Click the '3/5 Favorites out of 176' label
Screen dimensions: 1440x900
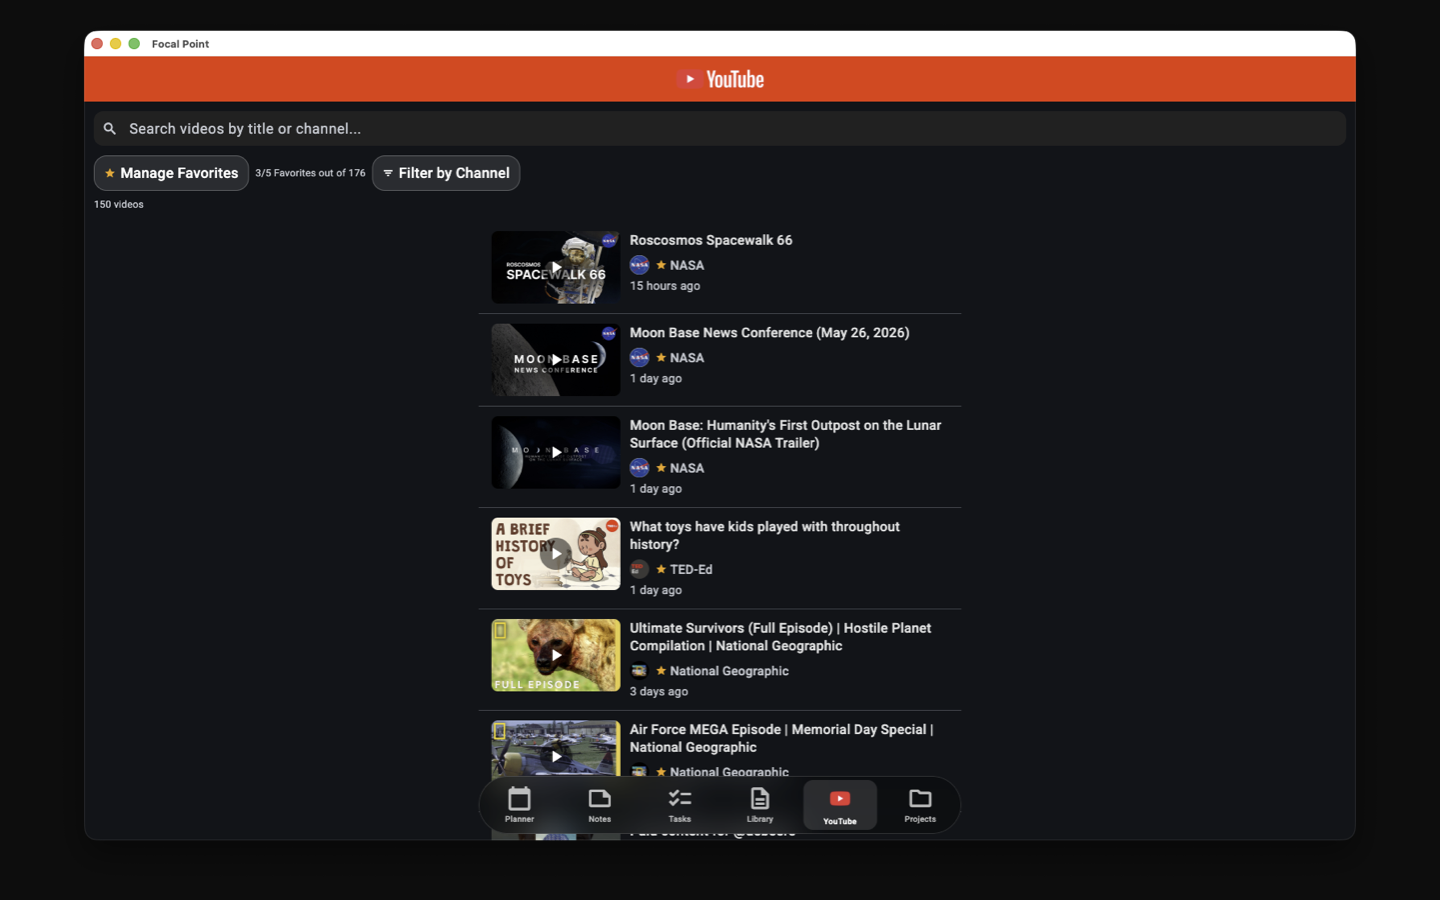point(310,173)
